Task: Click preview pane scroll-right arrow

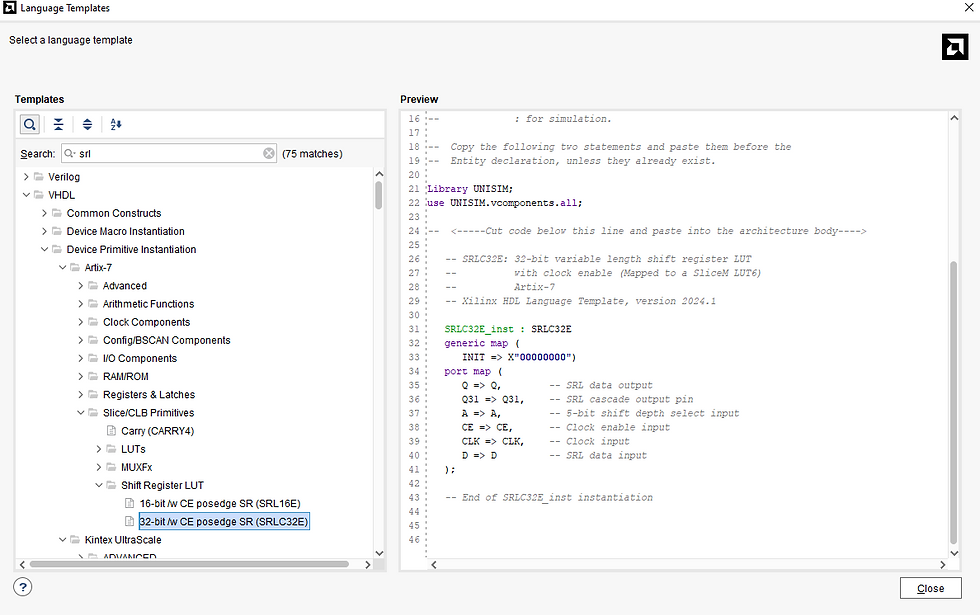Action: (x=942, y=564)
